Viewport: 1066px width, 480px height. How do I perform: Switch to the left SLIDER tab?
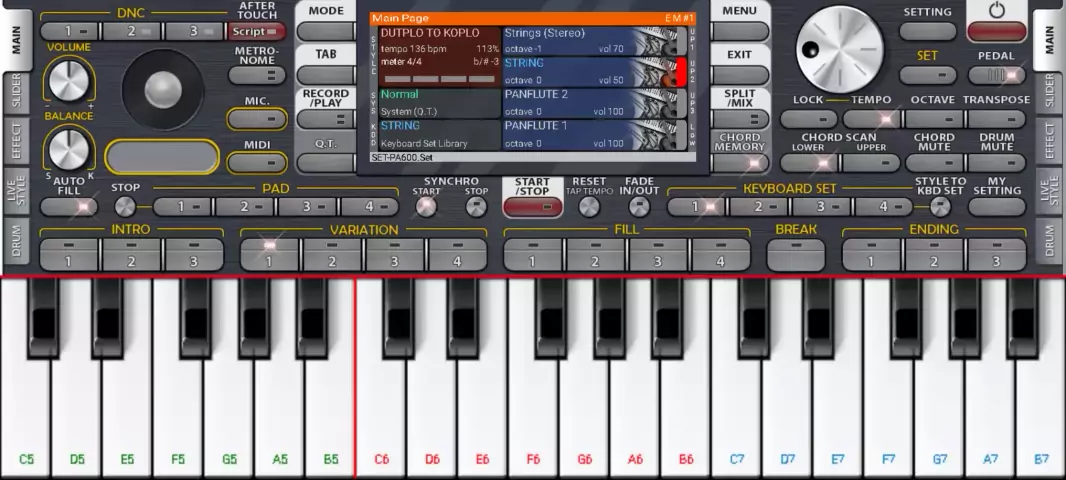click(16, 91)
